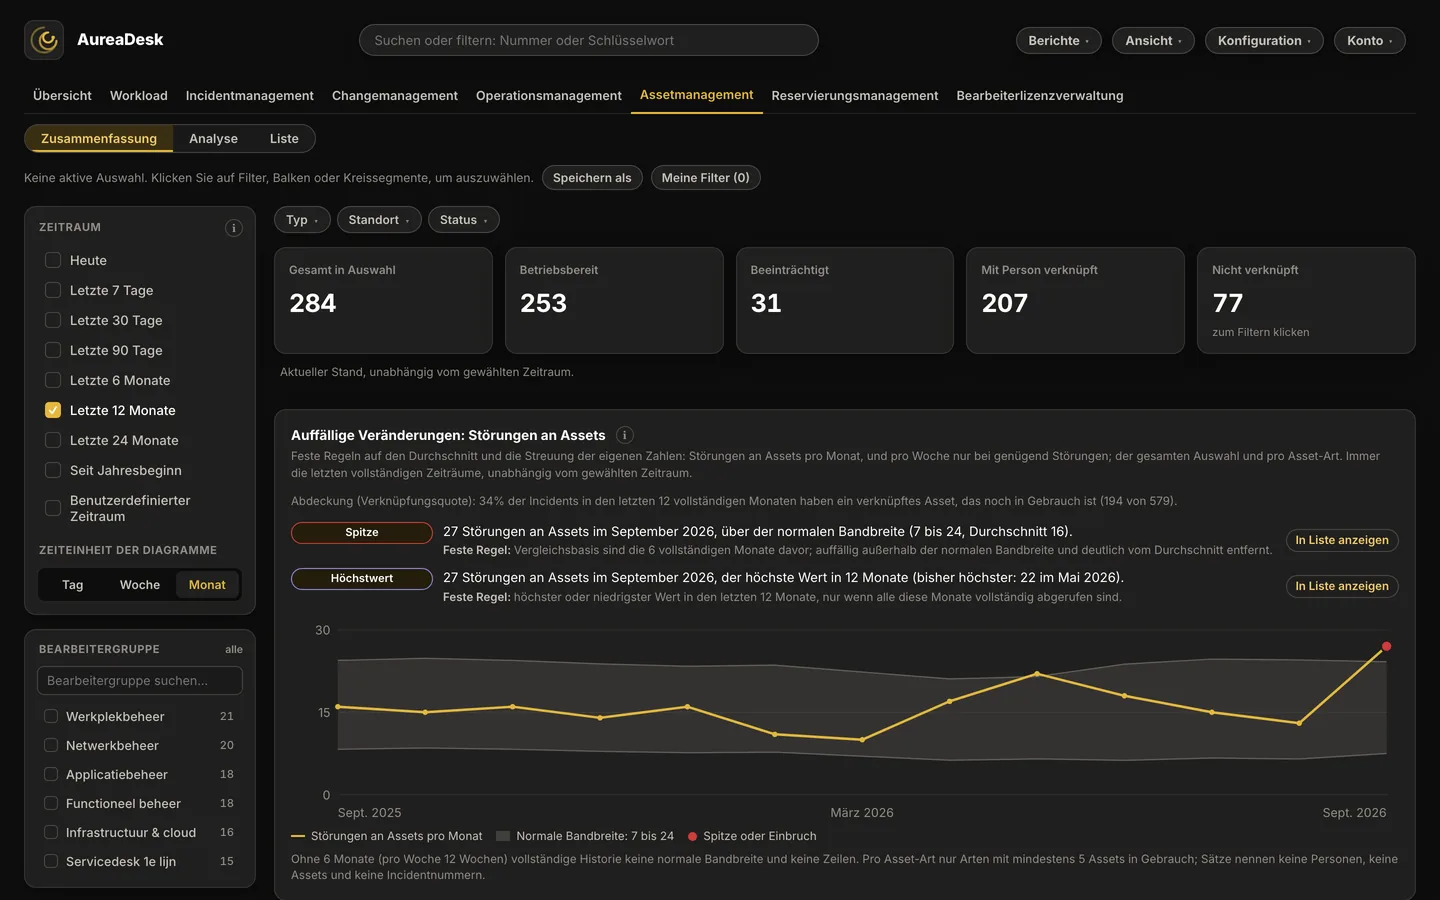Screen dimensions: 1440x900
Task: Select the Analyse view tab
Action: 213,139
